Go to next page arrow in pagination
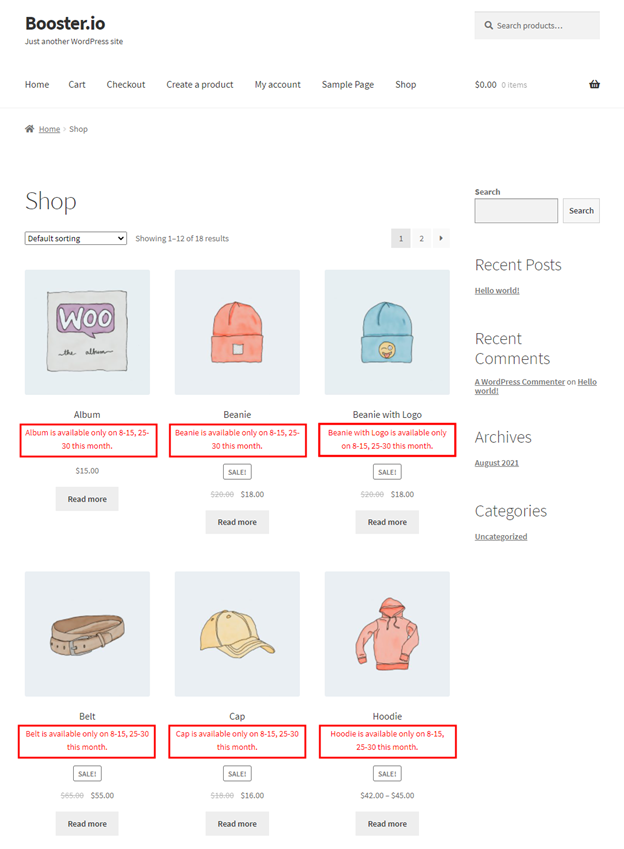Screen dimensions: 624x849 (x=441, y=238)
